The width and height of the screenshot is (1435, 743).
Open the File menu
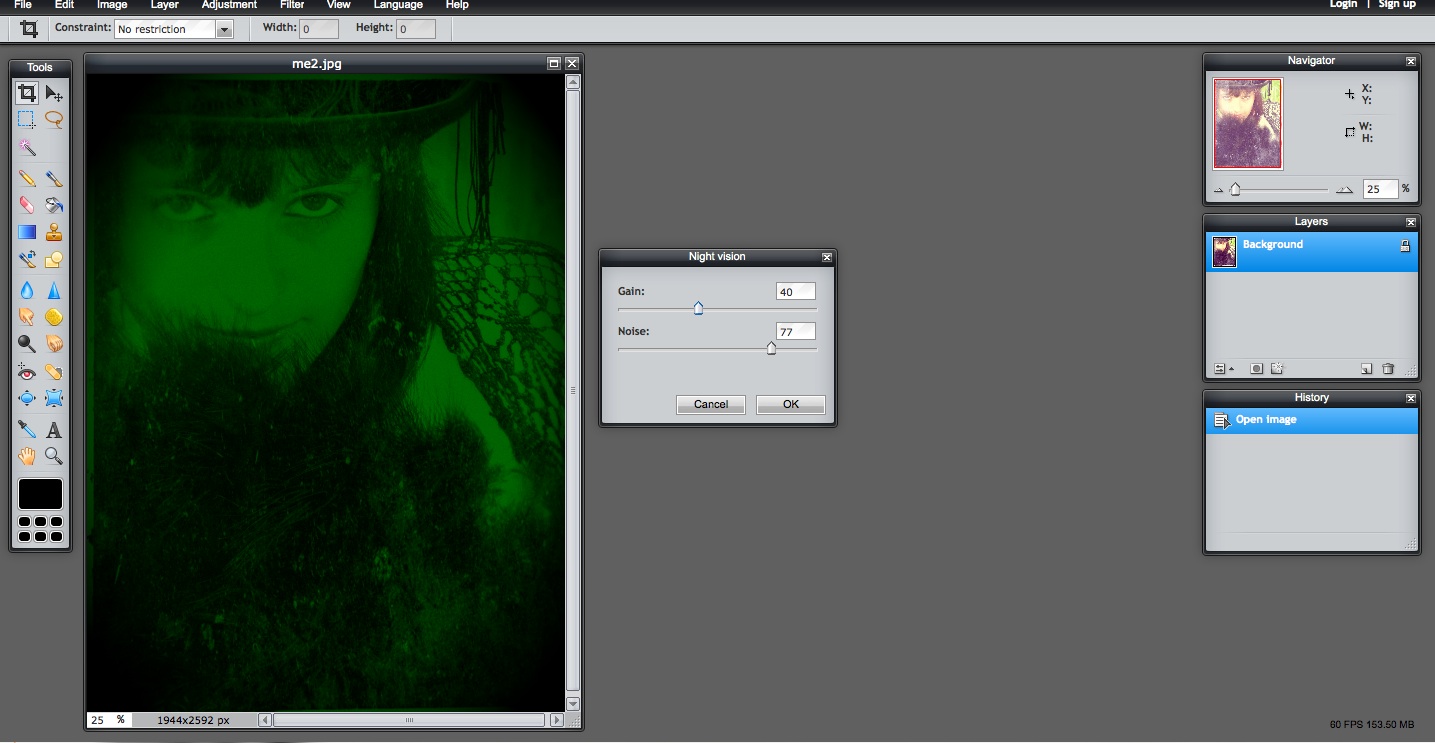23,5
